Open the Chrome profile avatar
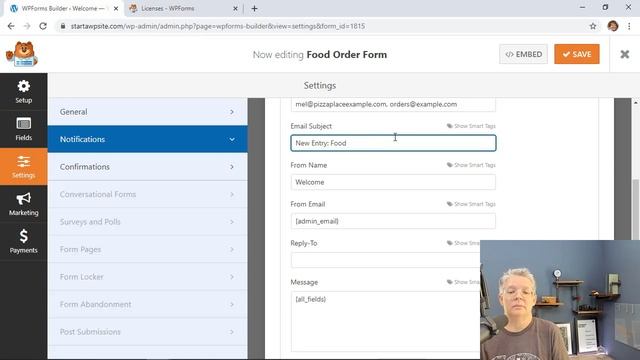 [613, 26]
